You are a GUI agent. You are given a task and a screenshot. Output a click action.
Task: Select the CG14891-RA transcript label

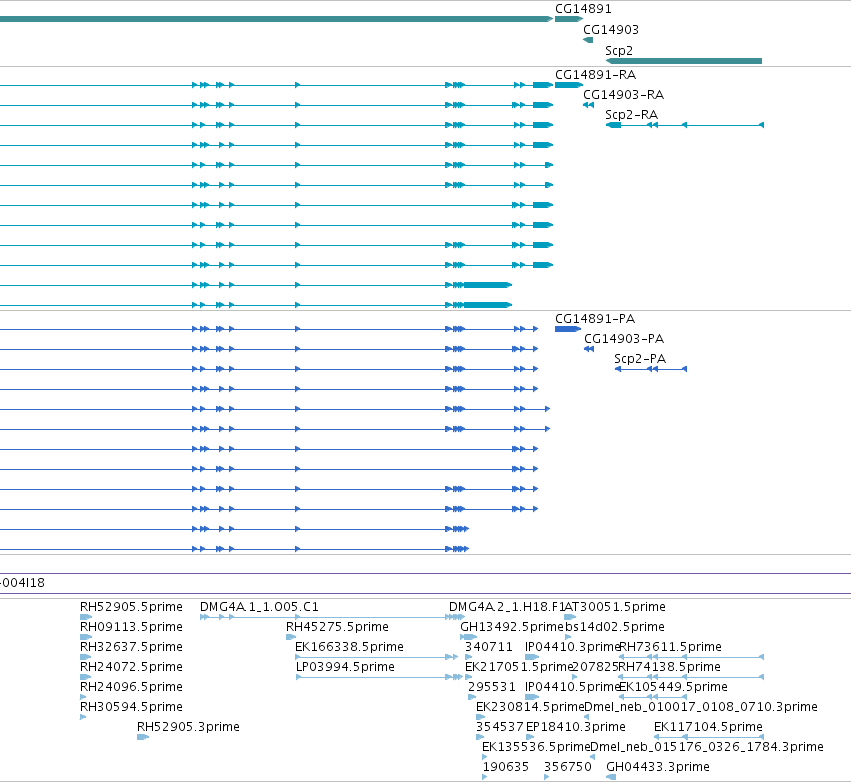pos(595,75)
